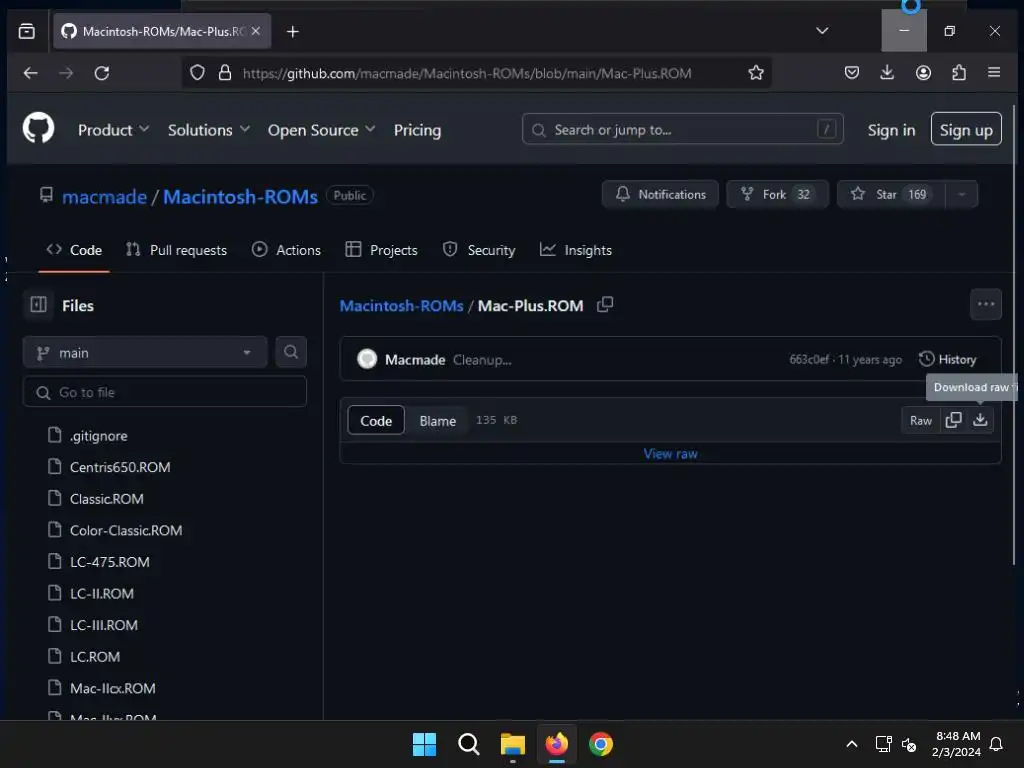
Task: Collapse the Files side panel icon
Action: 39,305
